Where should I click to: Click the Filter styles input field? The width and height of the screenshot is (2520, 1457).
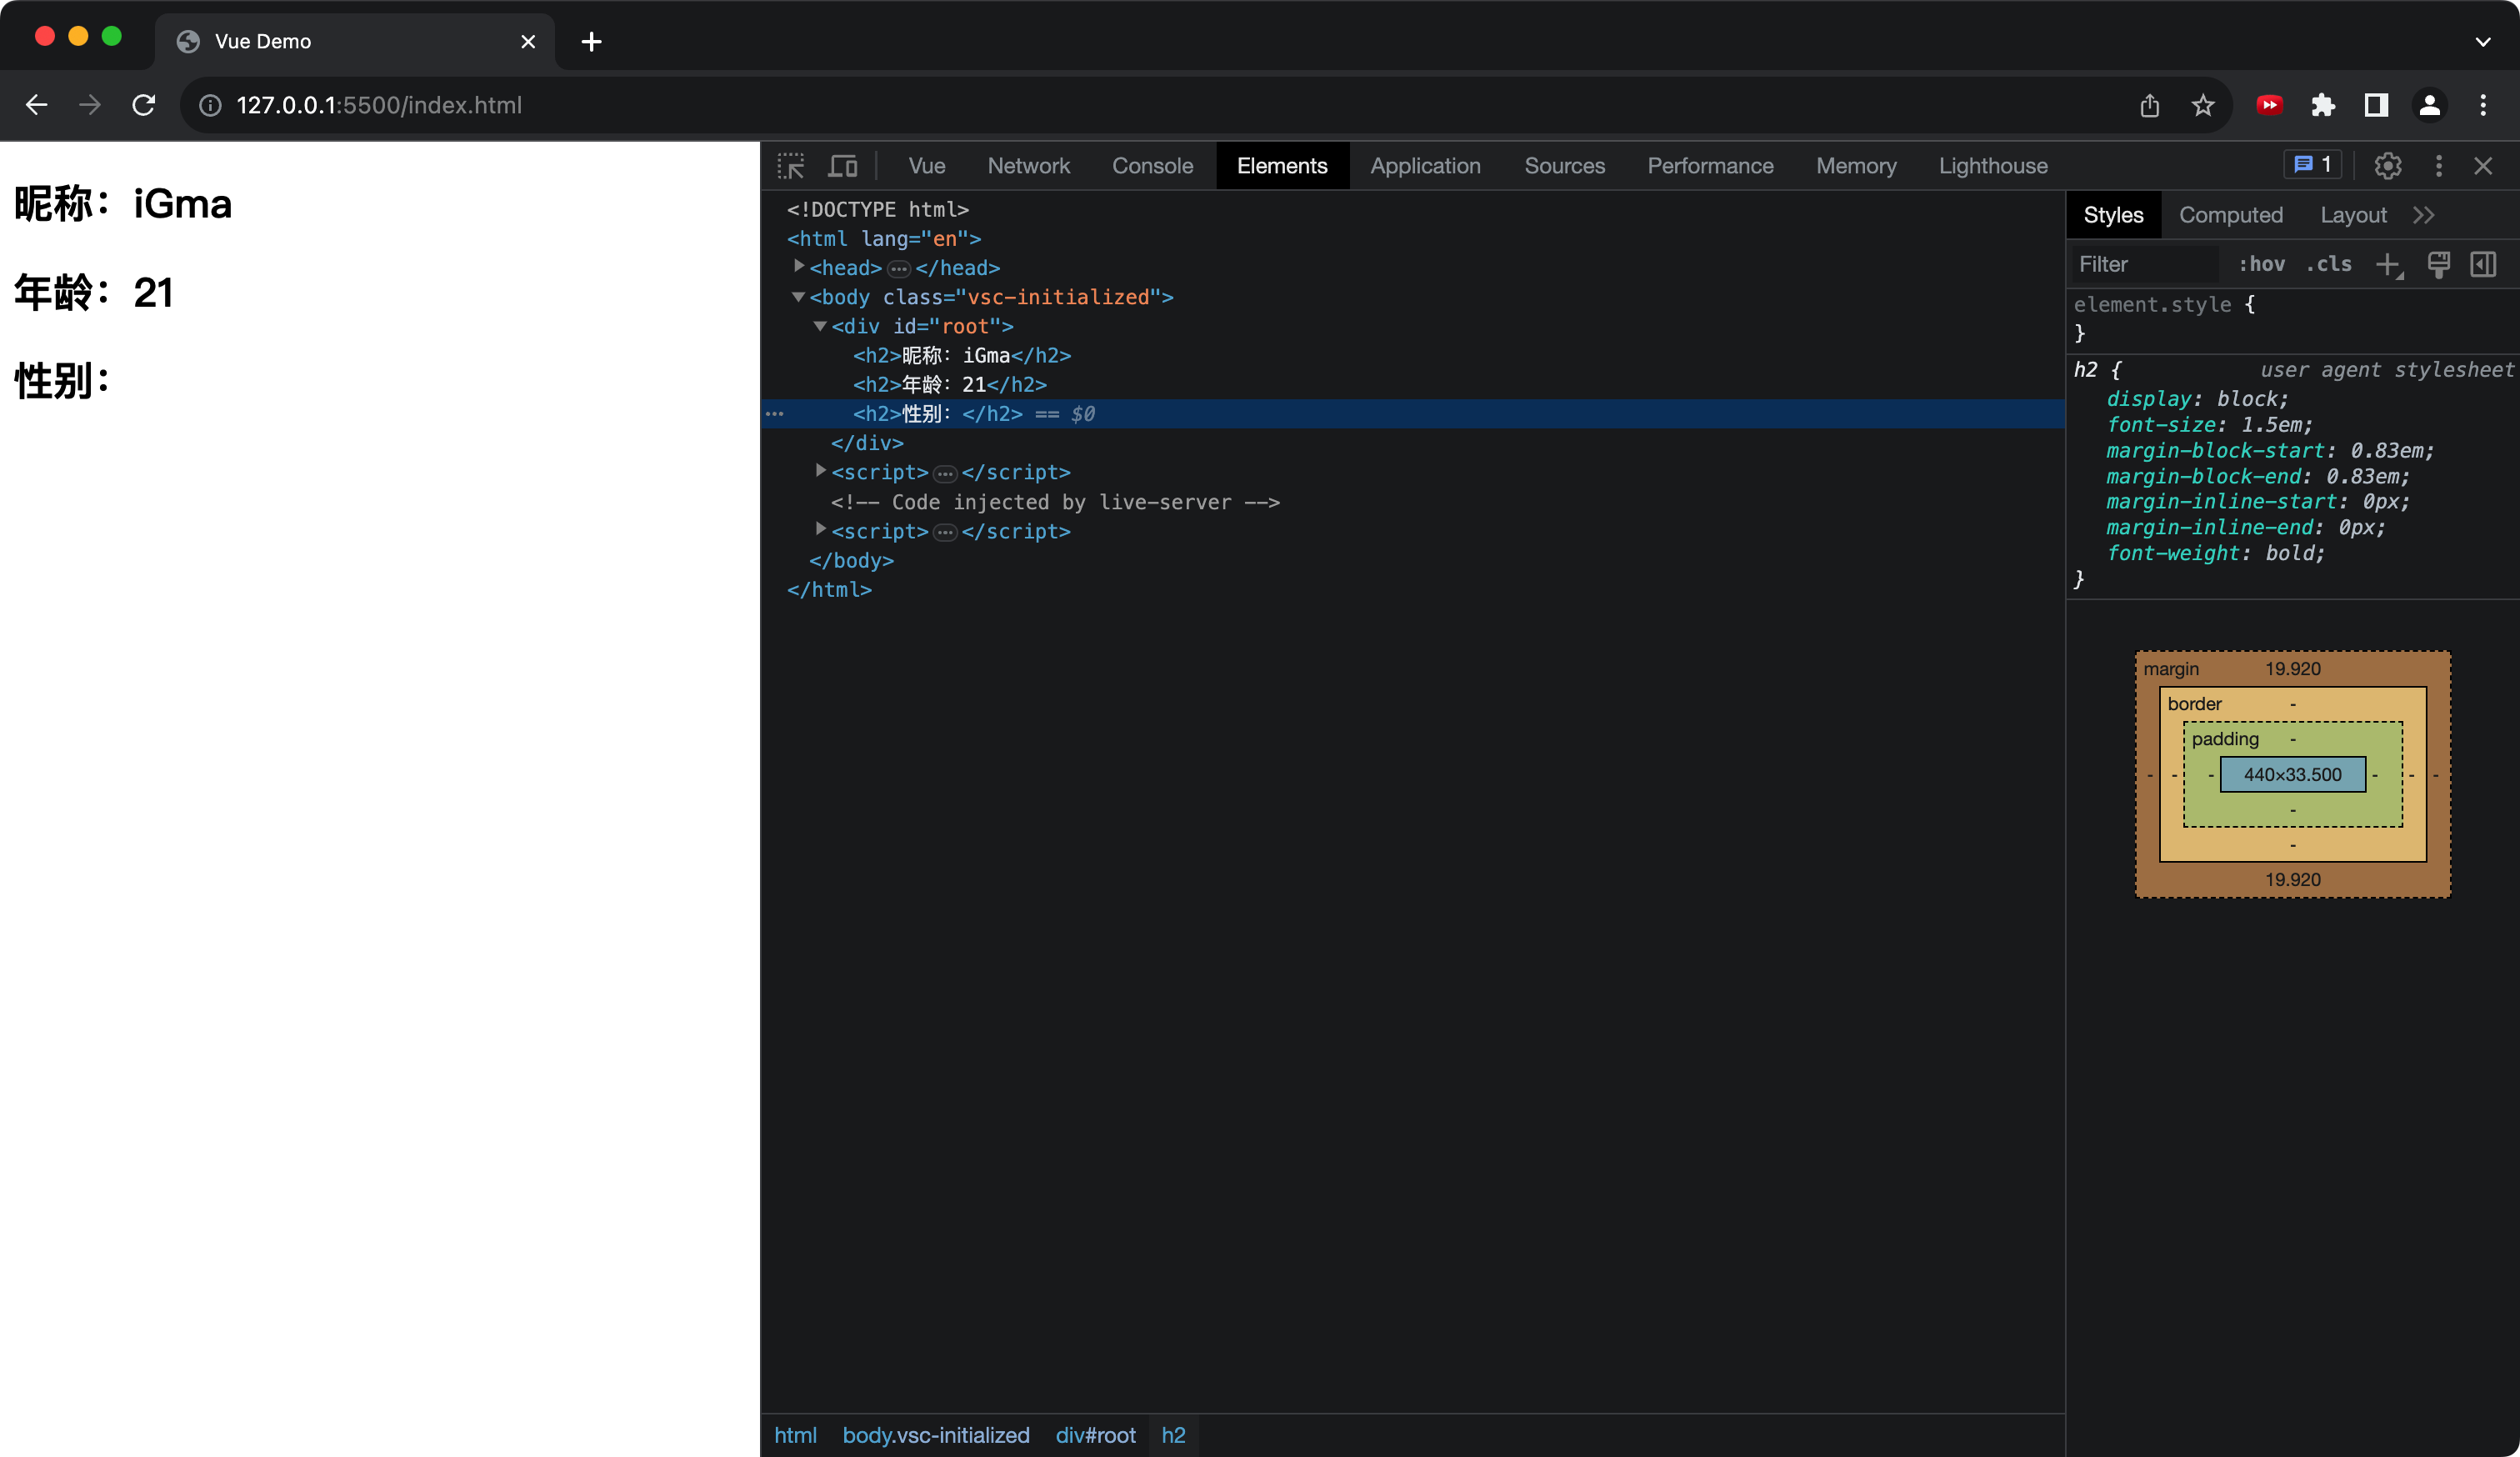tap(2143, 265)
